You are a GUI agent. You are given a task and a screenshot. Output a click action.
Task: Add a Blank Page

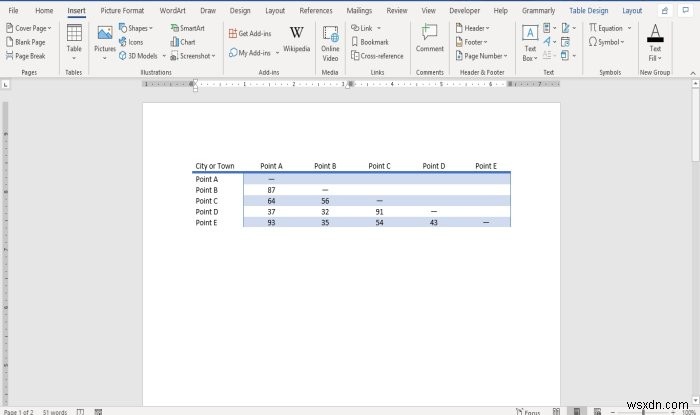click(x=25, y=42)
